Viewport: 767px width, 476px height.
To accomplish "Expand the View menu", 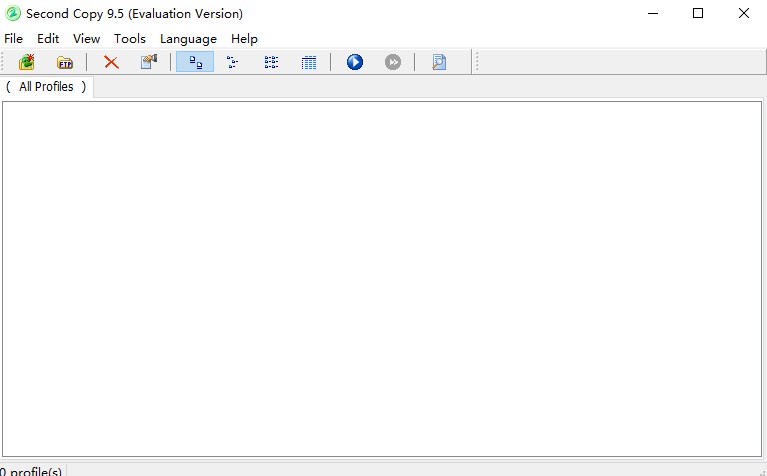I will tap(87, 38).
